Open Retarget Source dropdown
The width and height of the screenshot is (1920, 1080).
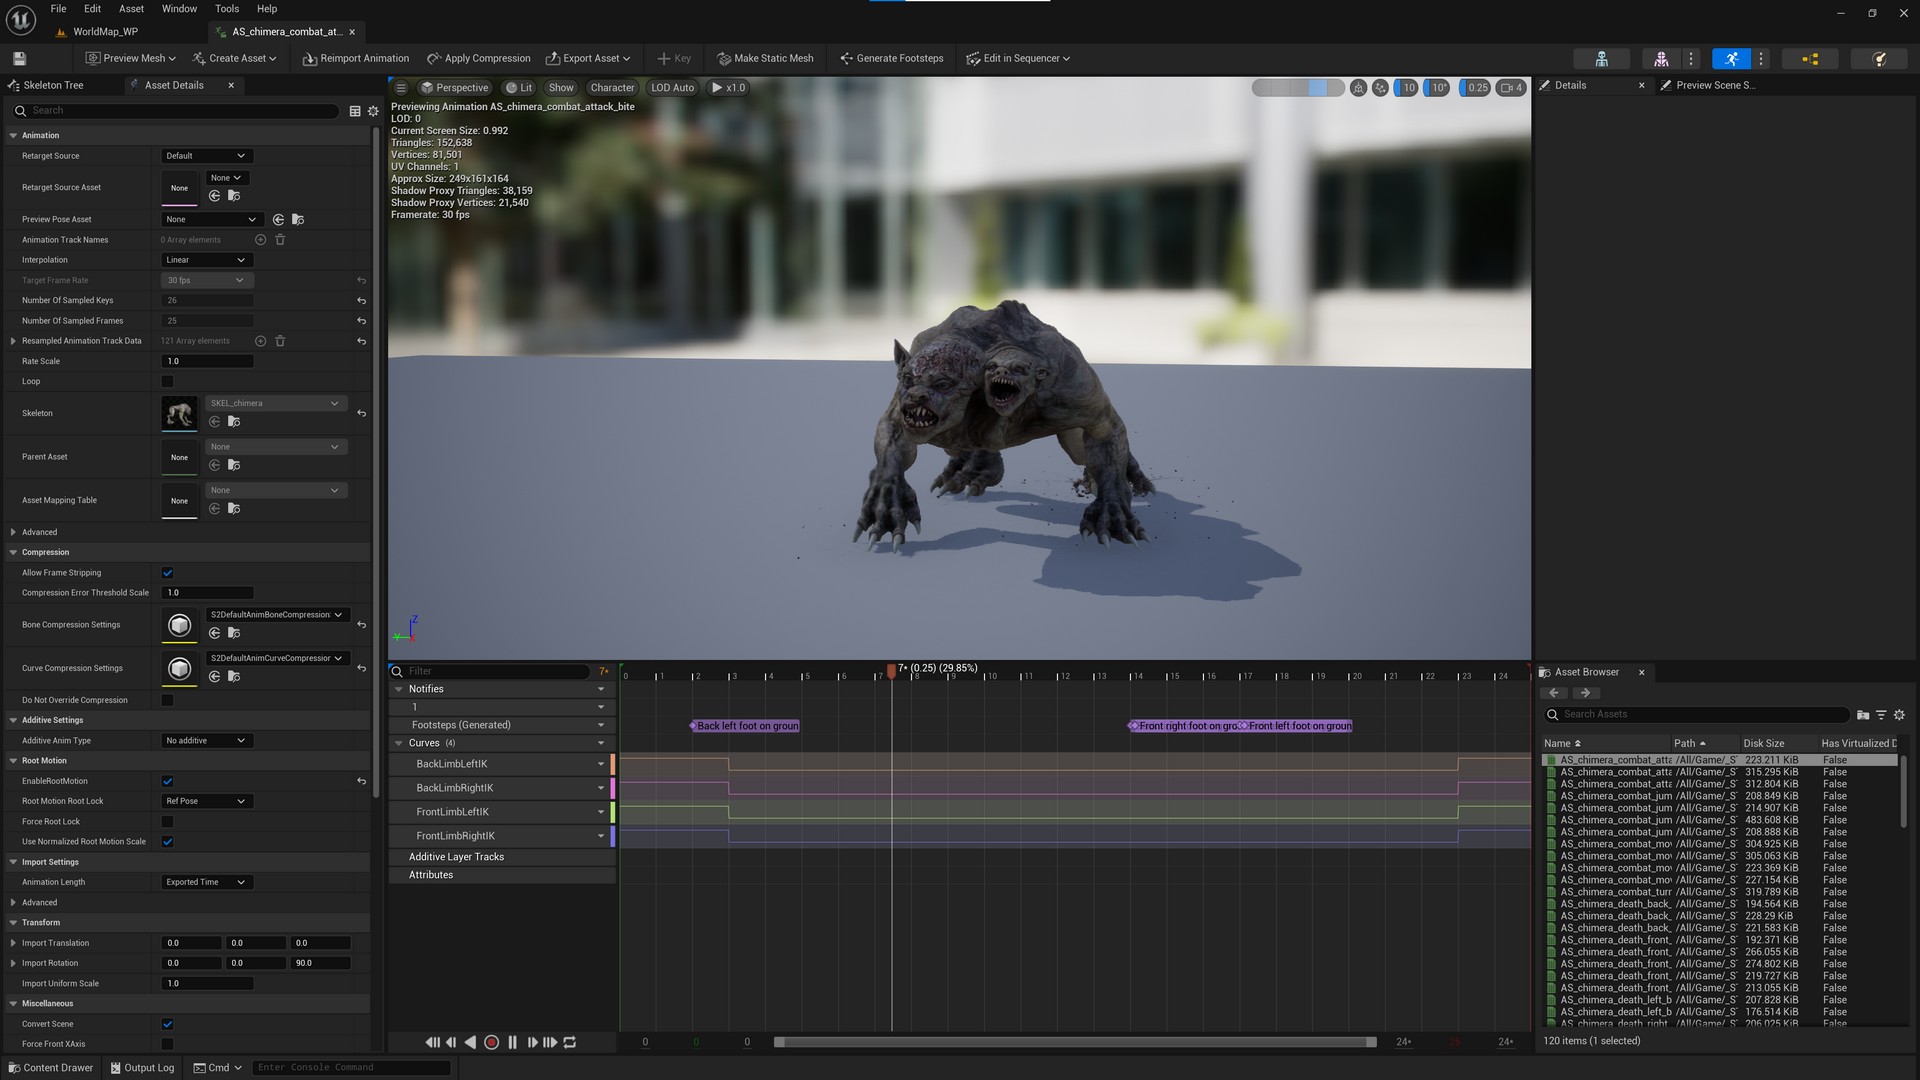click(x=206, y=156)
